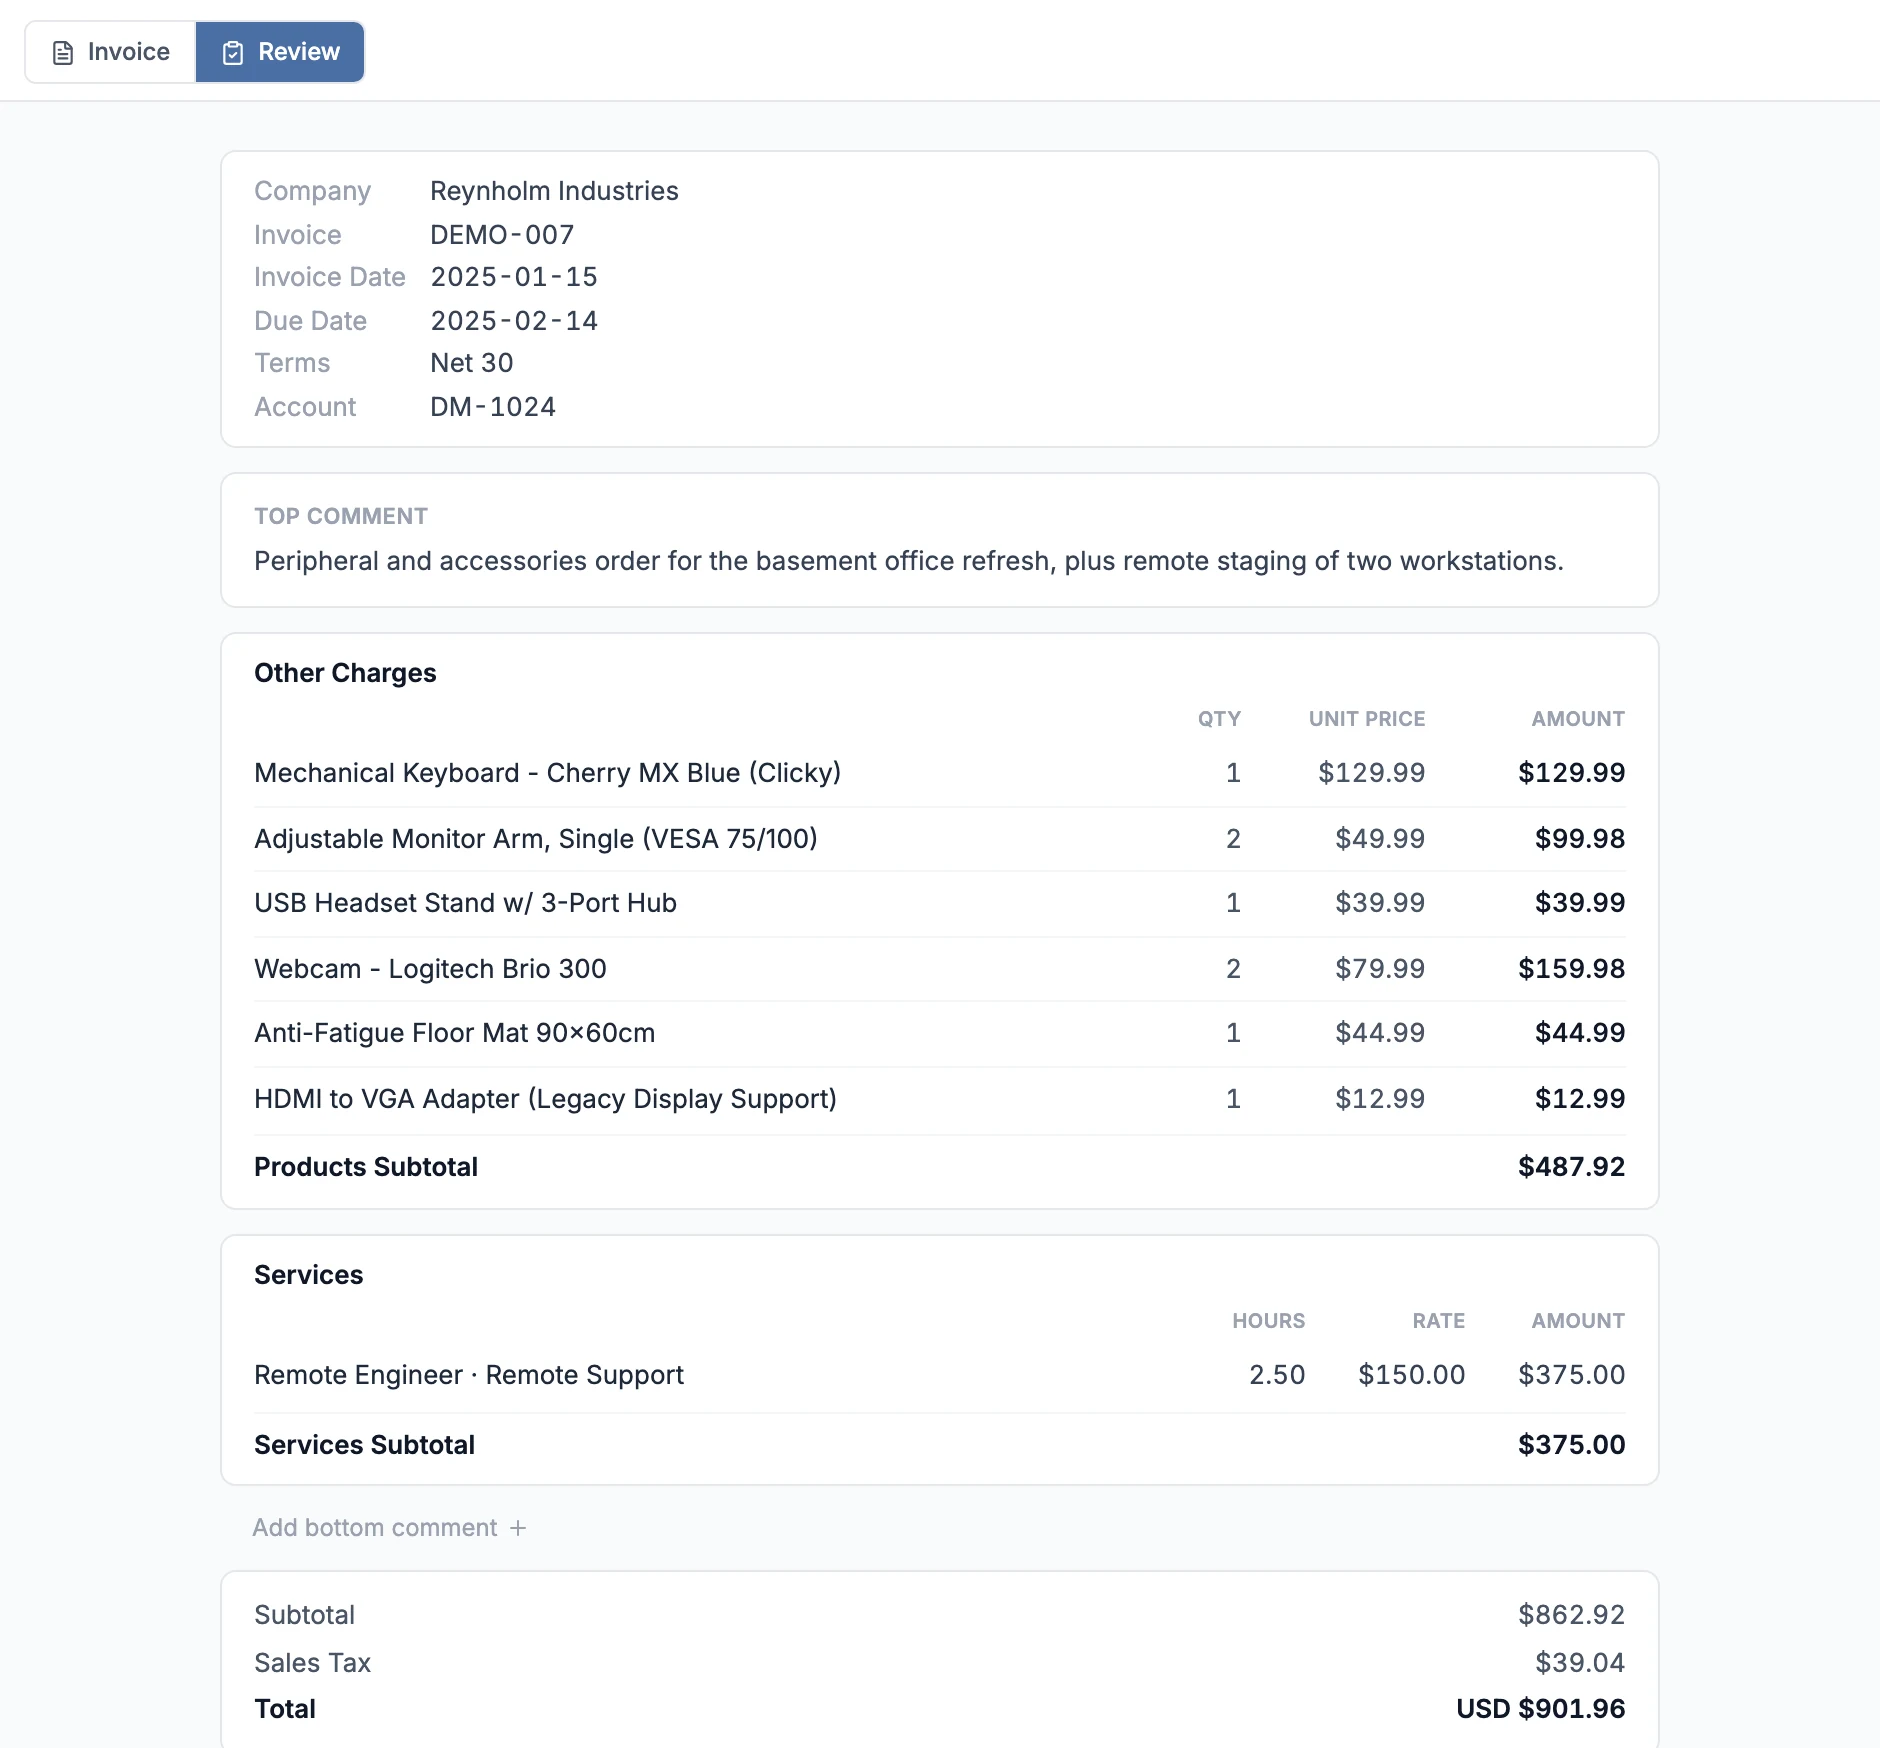This screenshot has width=1880, height=1748.
Task: Click the QTY column header
Action: 1219,719
